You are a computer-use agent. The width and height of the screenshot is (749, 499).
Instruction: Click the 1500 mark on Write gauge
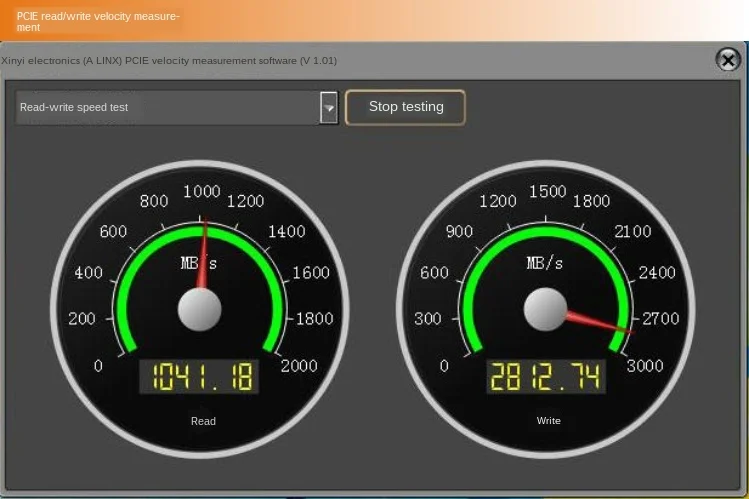[x=547, y=191]
